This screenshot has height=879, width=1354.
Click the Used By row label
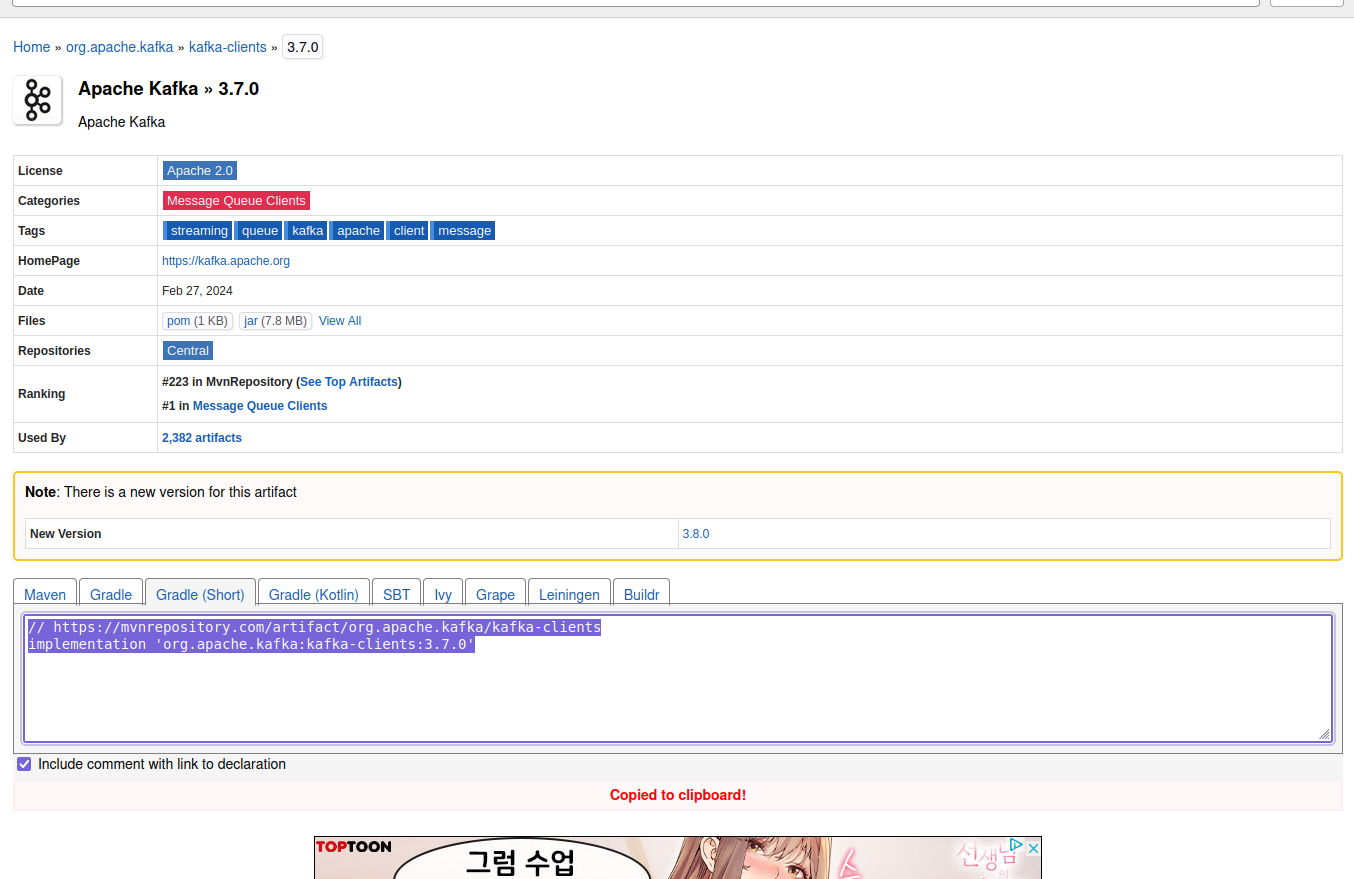point(42,438)
